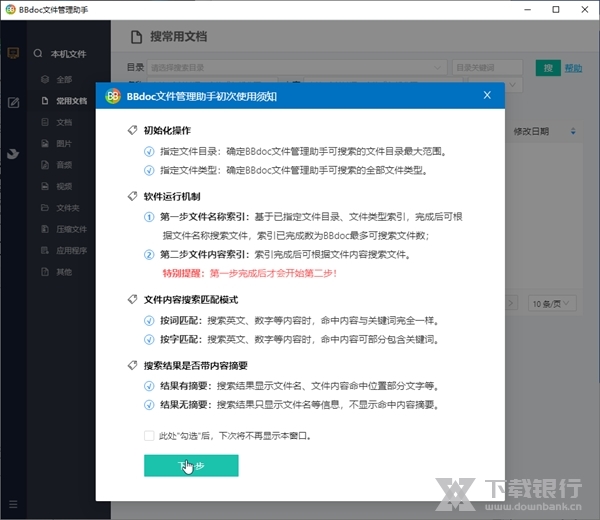600x520 pixels.
Task: Click the monitor icon in the left rail
Action: pos(13,53)
